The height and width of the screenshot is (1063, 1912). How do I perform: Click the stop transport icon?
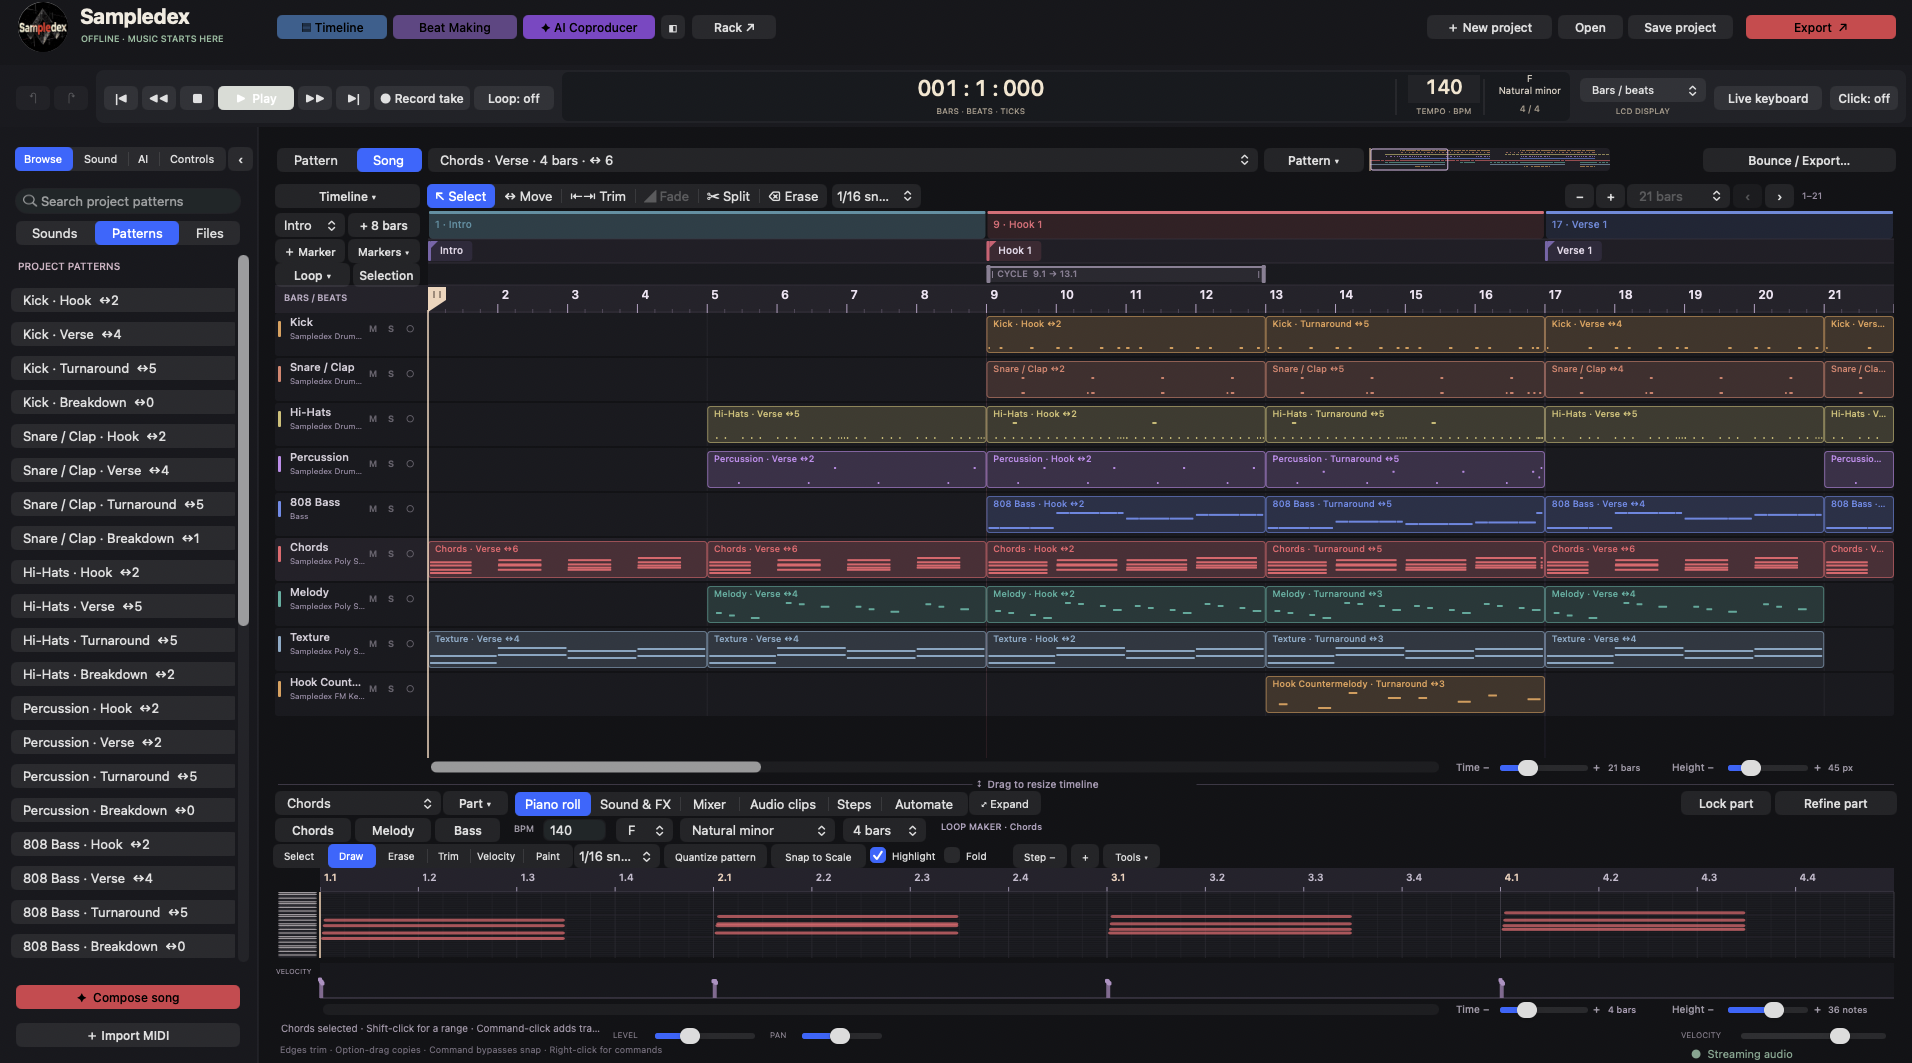click(x=197, y=98)
